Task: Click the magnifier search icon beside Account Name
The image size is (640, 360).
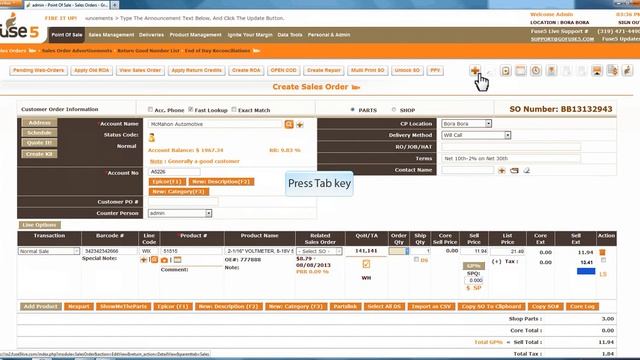Action: tap(289, 124)
